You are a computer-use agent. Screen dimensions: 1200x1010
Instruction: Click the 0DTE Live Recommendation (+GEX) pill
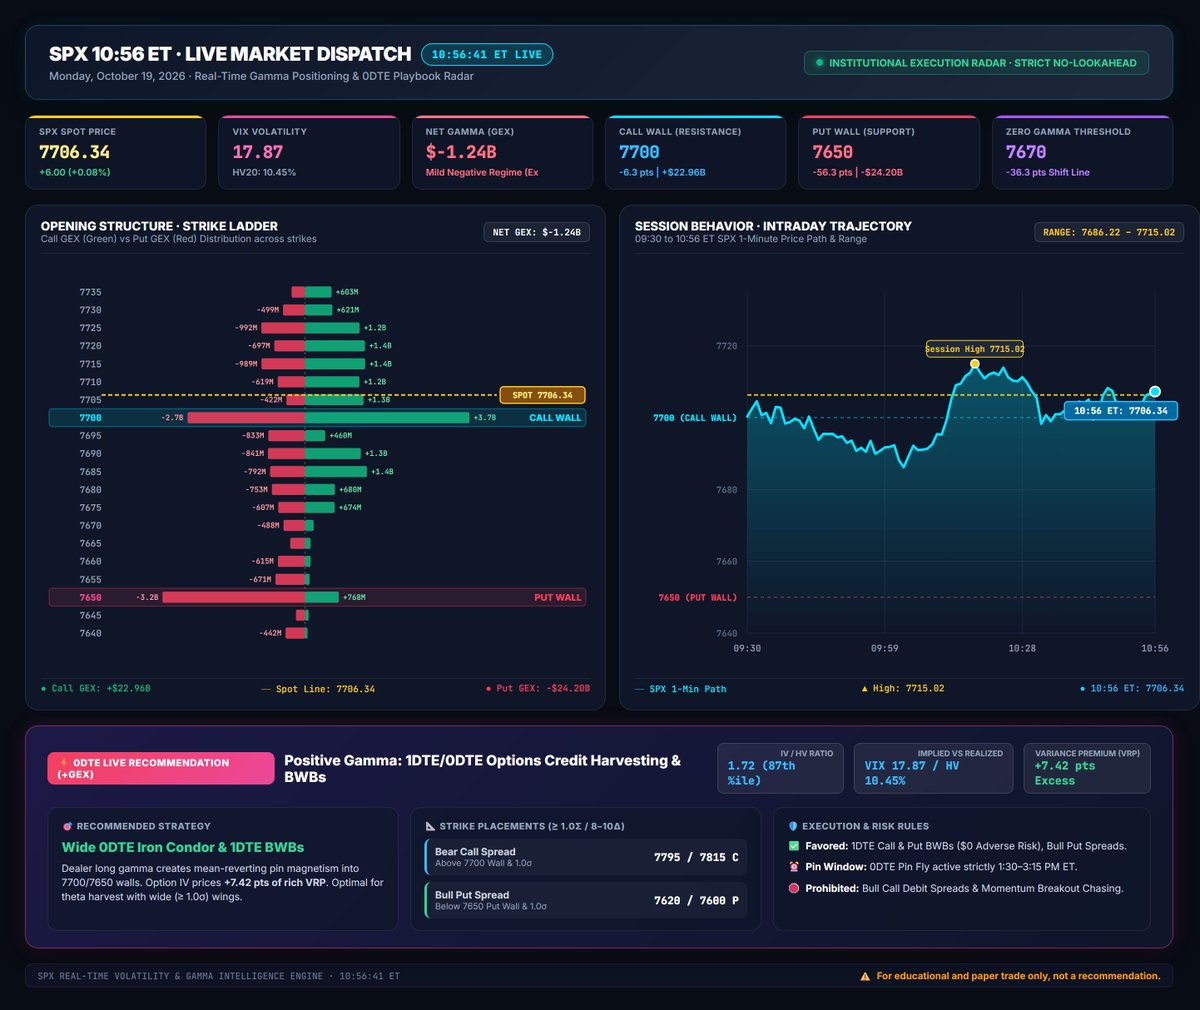[x=161, y=768]
